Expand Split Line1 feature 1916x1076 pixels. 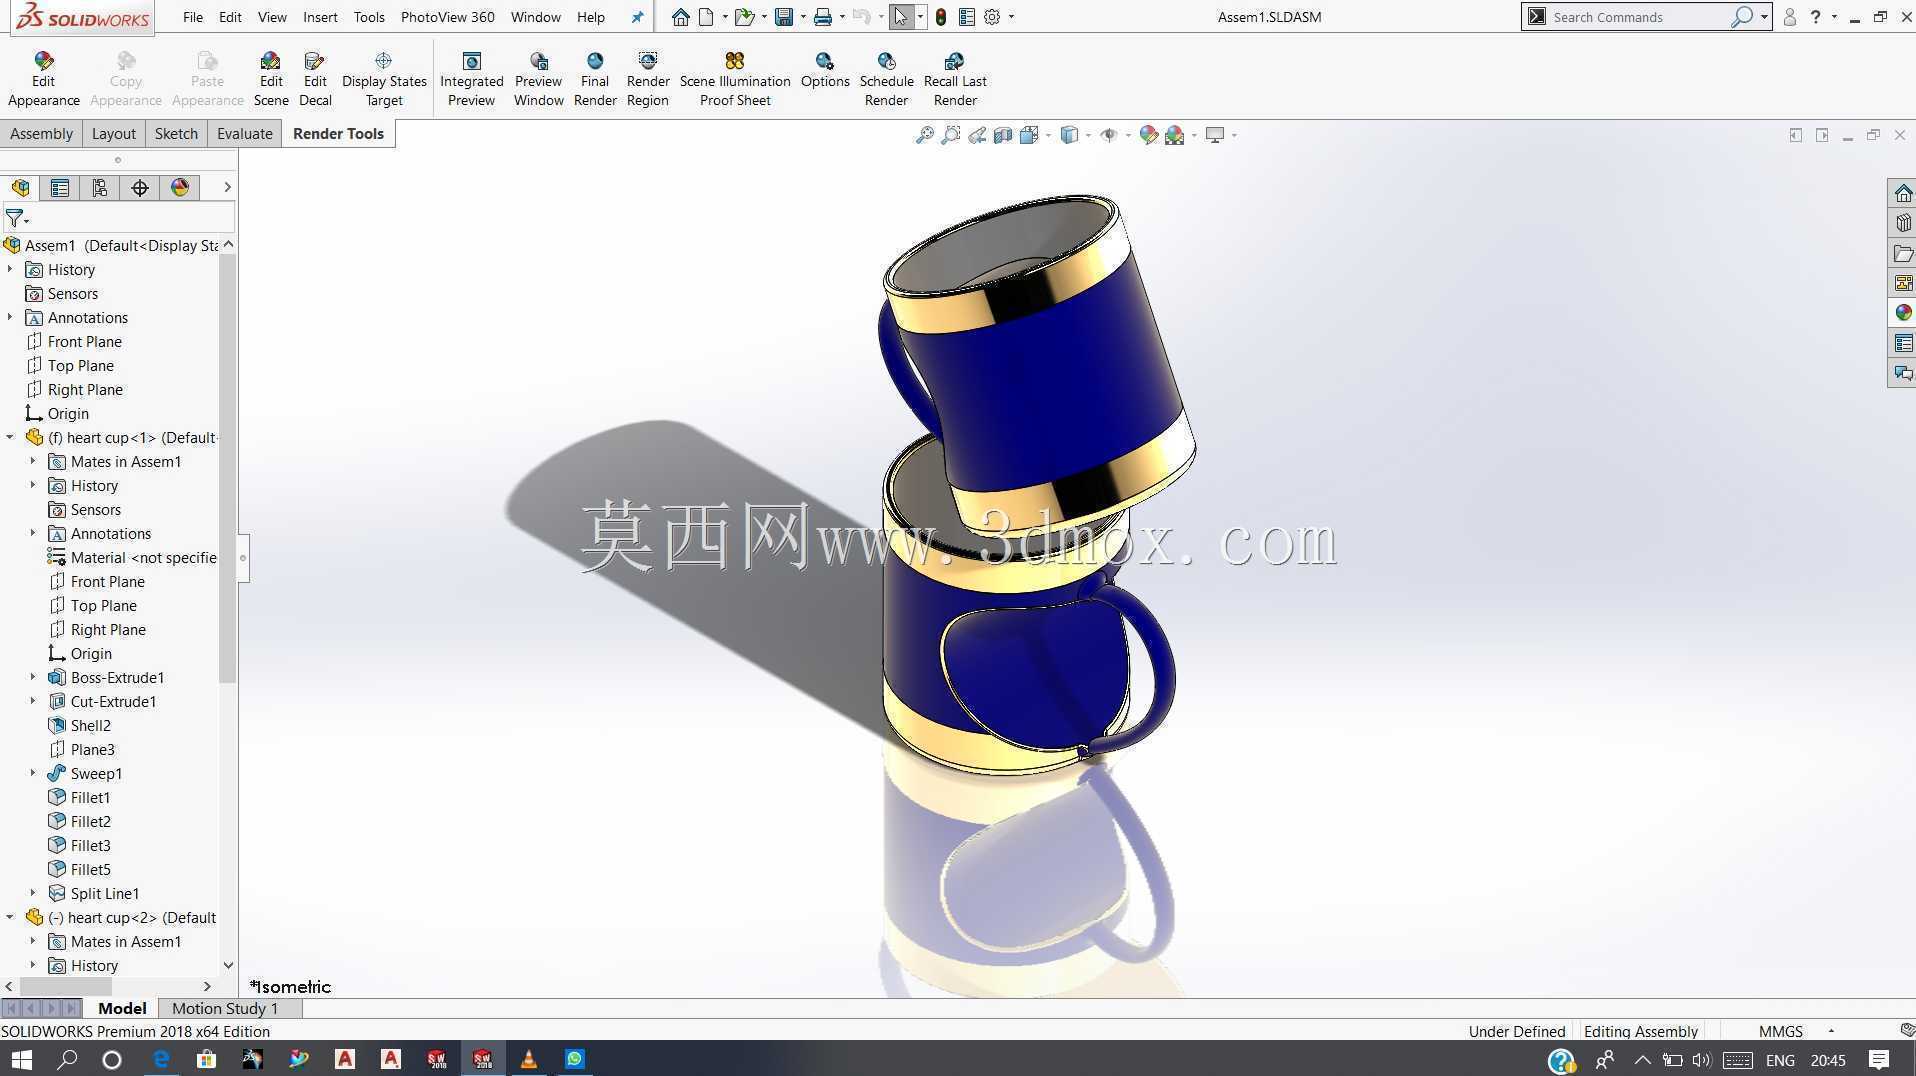click(32, 893)
